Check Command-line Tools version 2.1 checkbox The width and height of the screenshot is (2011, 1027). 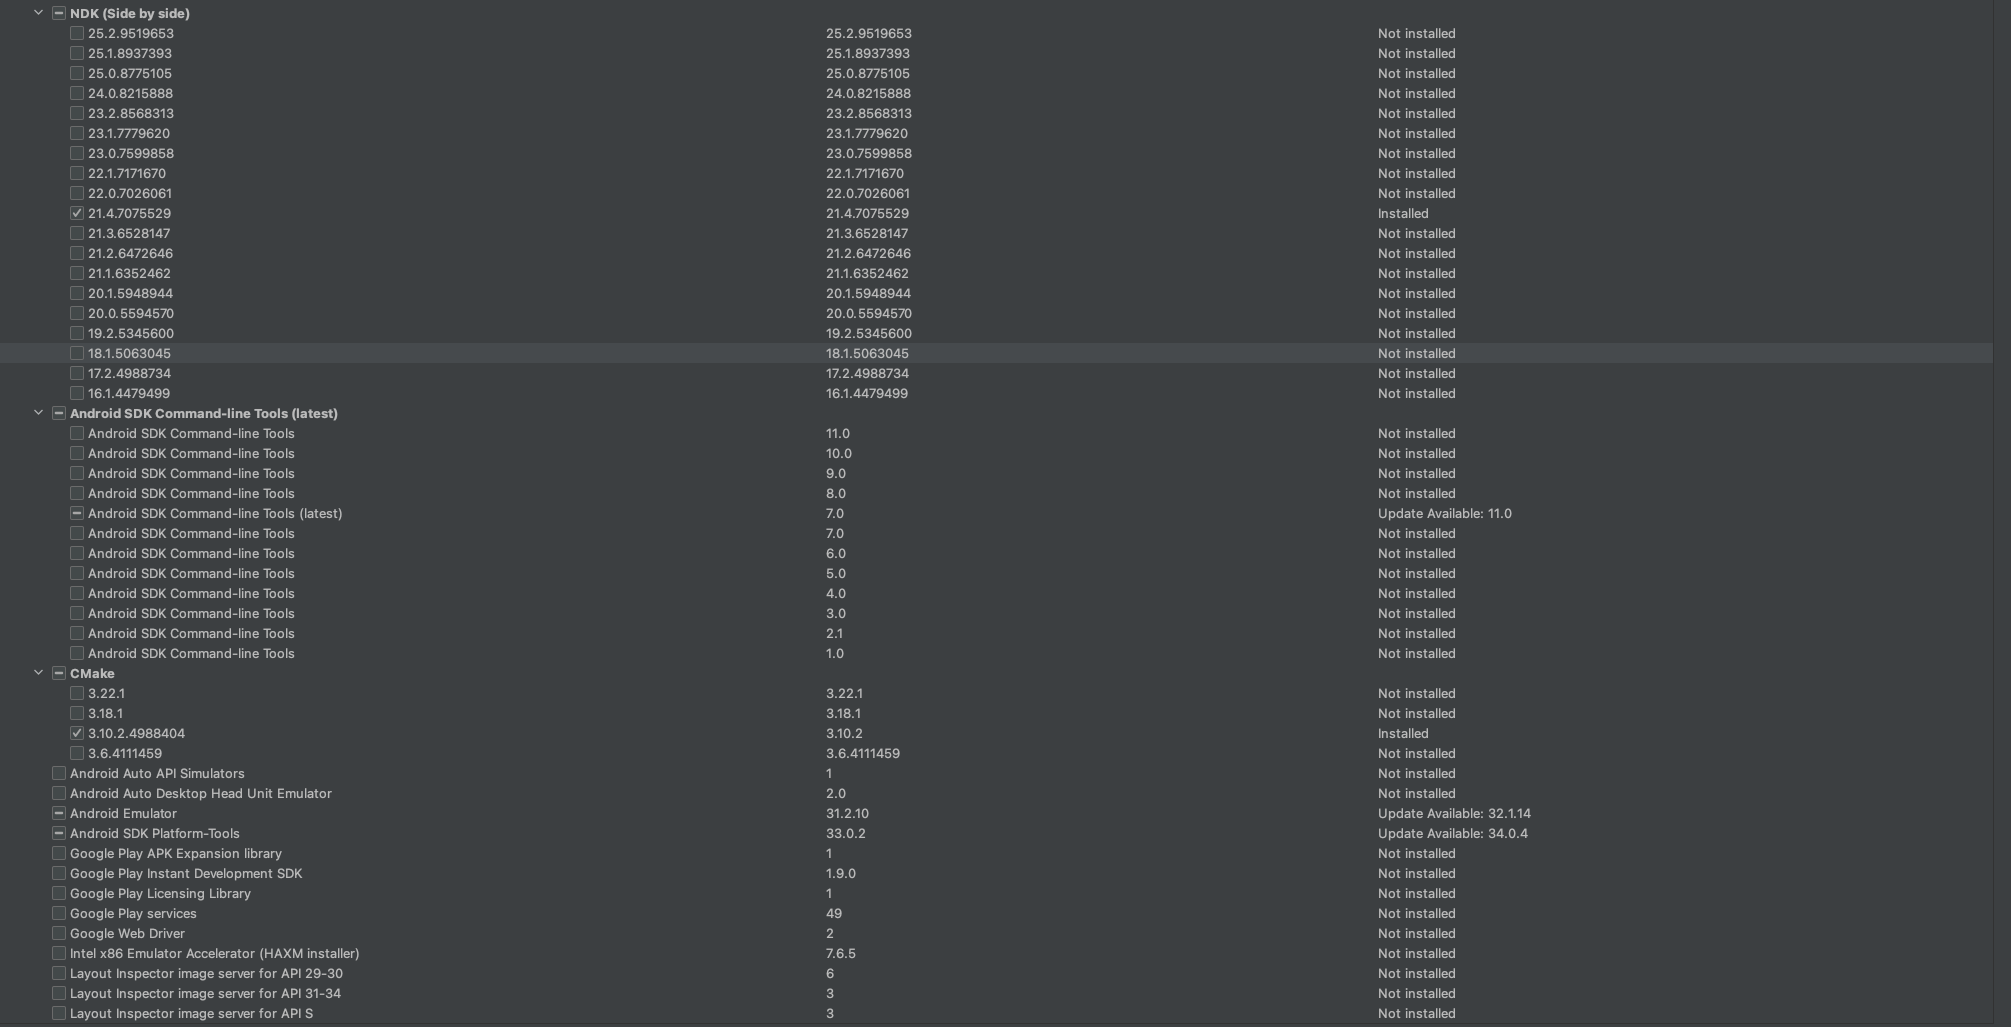click(x=77, y=633)
